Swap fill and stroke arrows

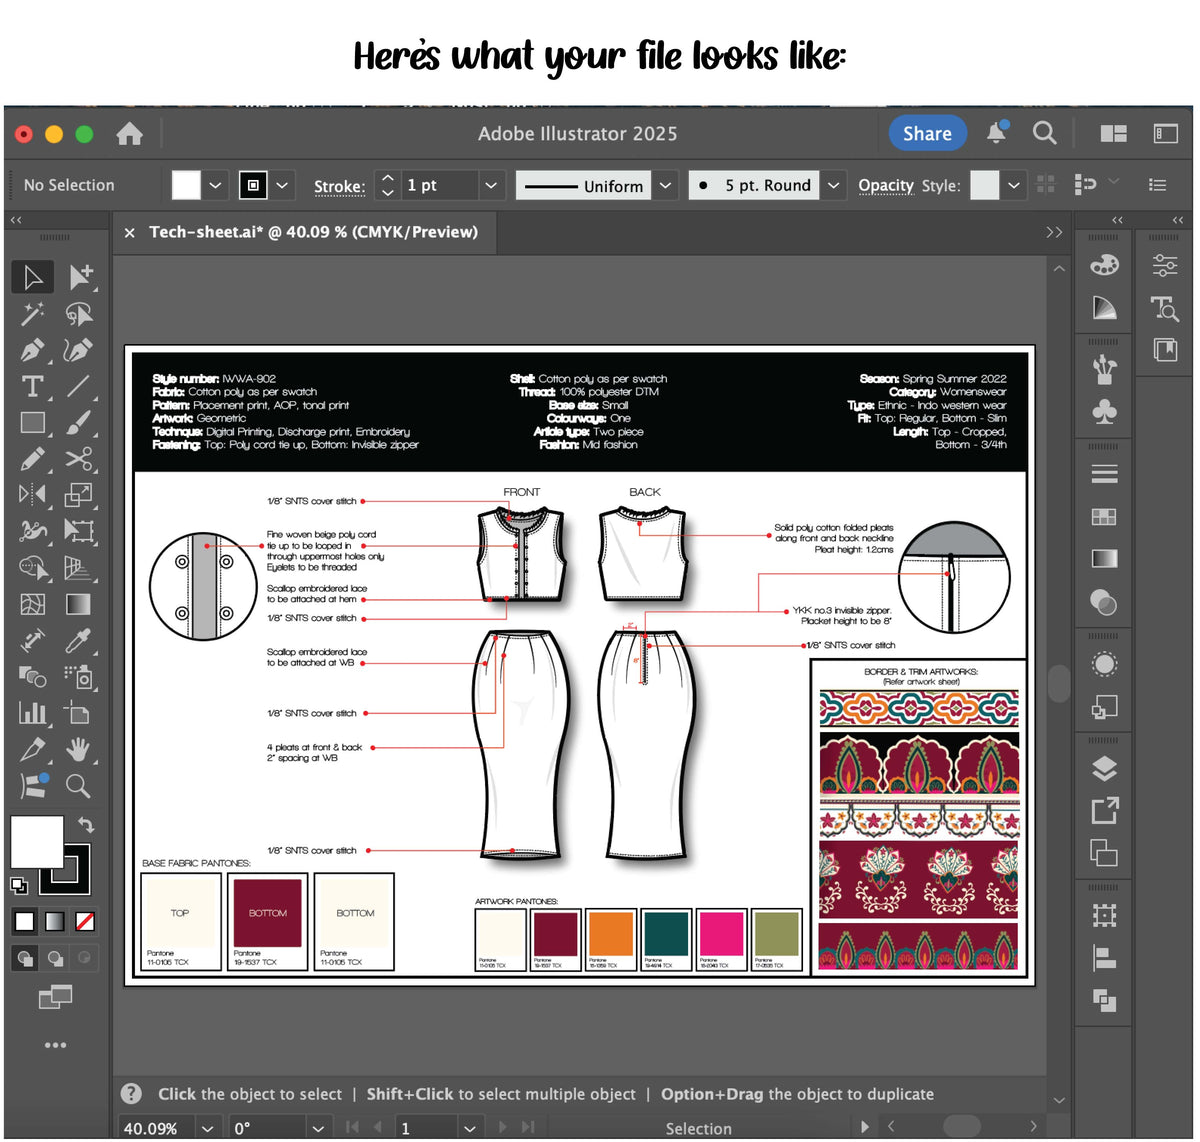click(86, 825)
